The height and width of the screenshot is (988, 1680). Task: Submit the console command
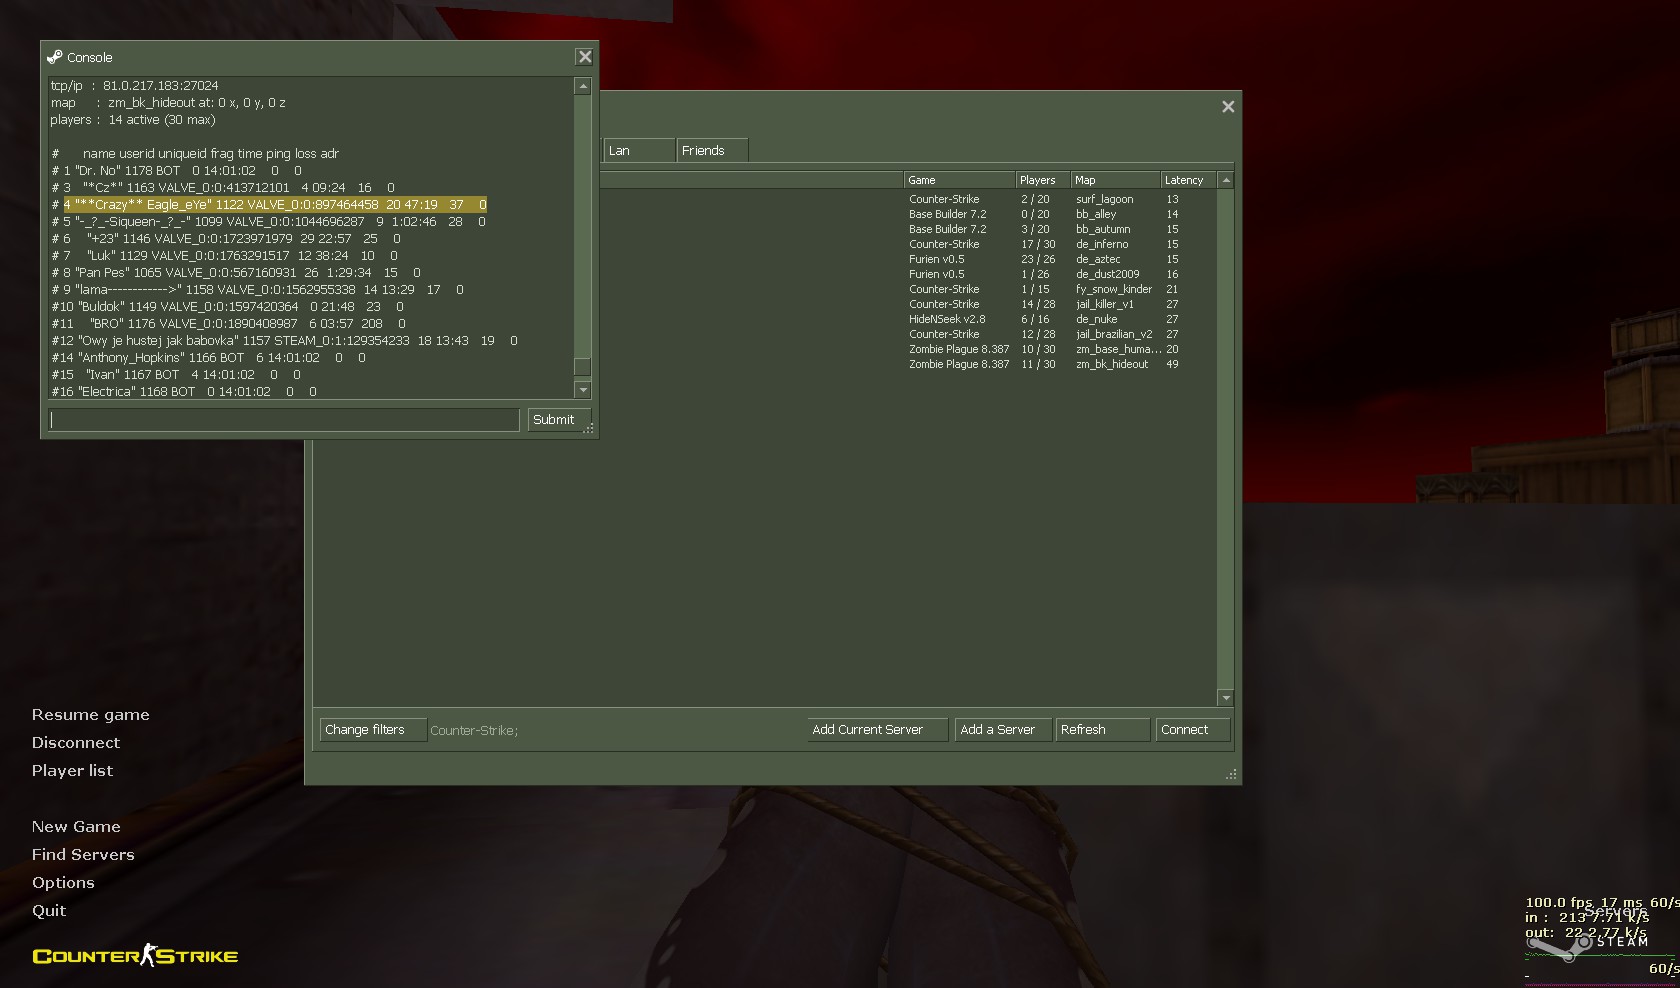tap(558, 419)
